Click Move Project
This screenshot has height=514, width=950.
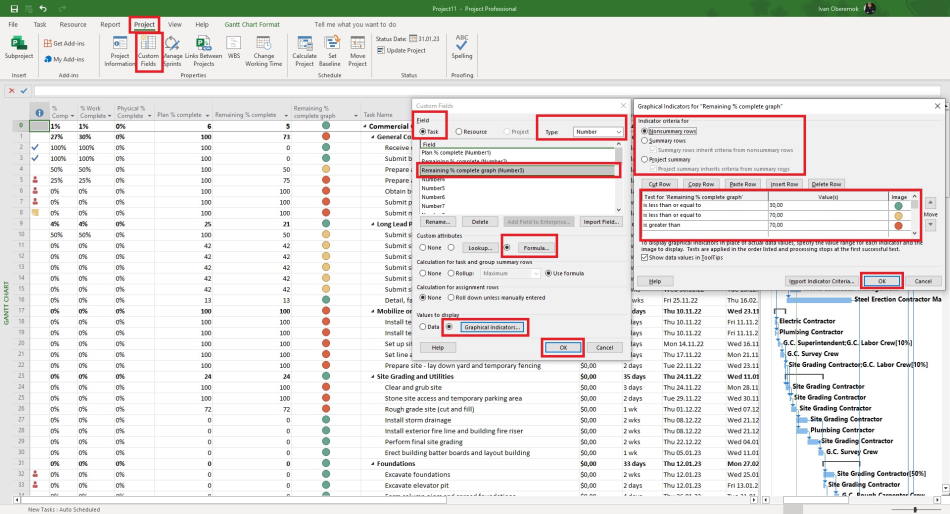pyautogui.click(x=357, y=51)
